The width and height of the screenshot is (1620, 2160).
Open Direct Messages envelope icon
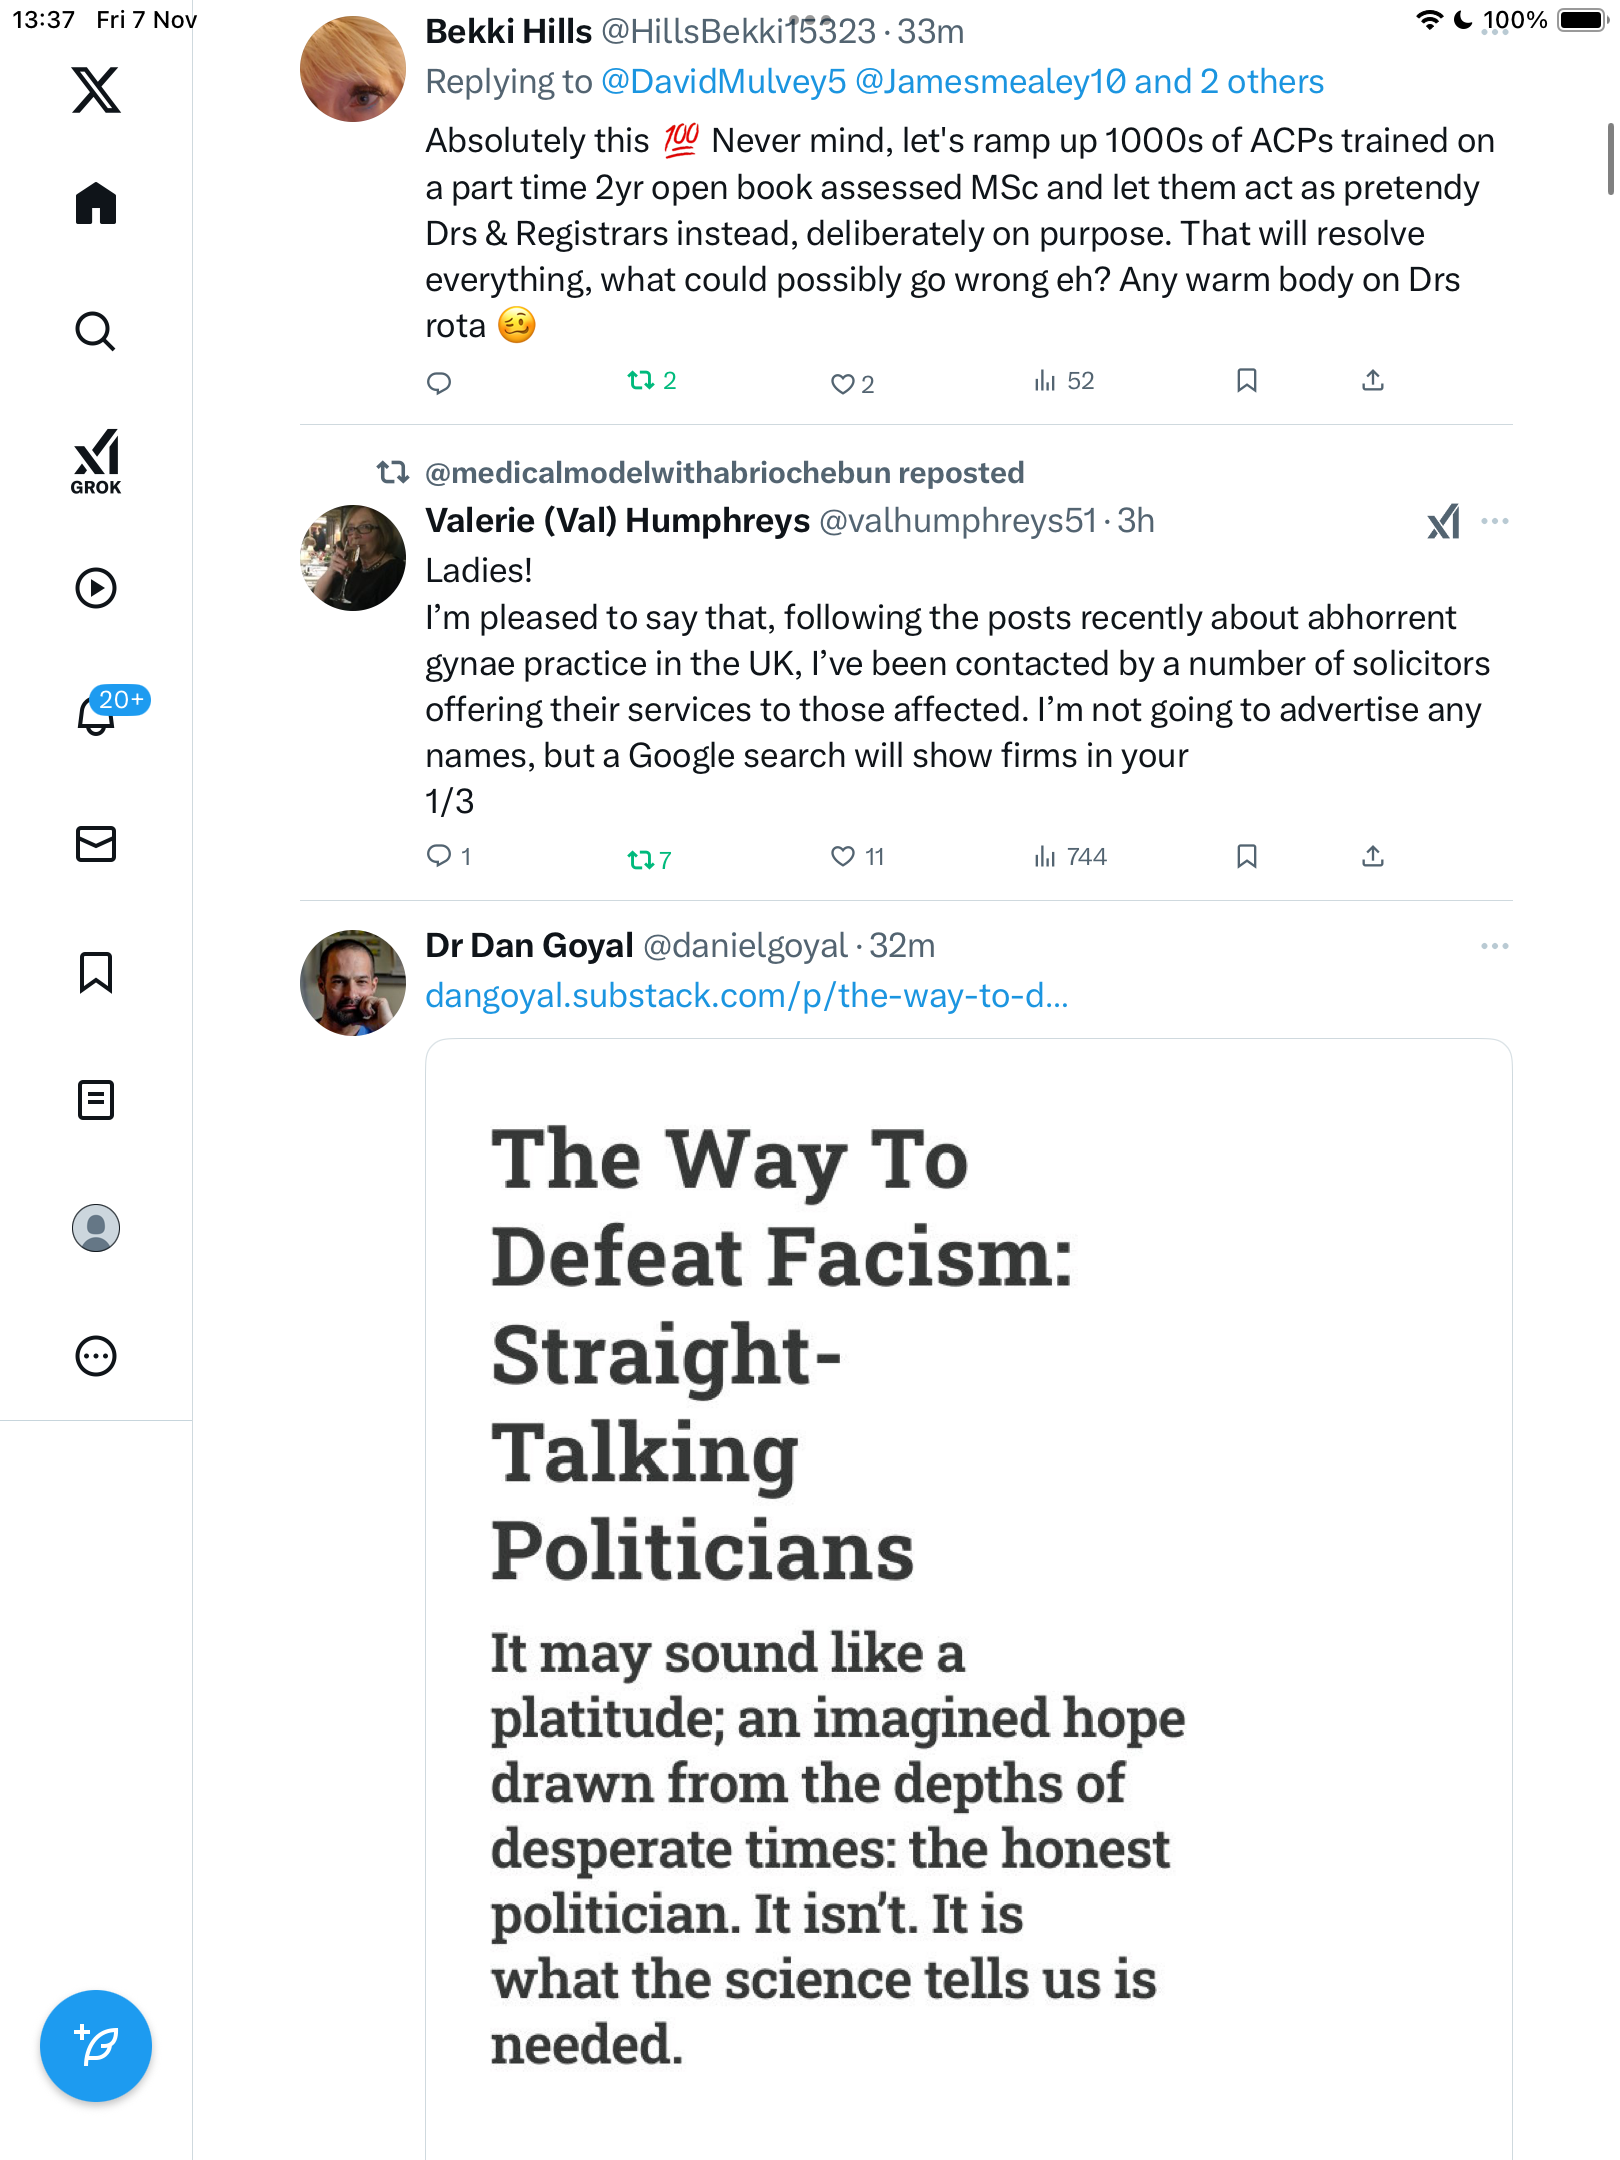tap(96, 844)
